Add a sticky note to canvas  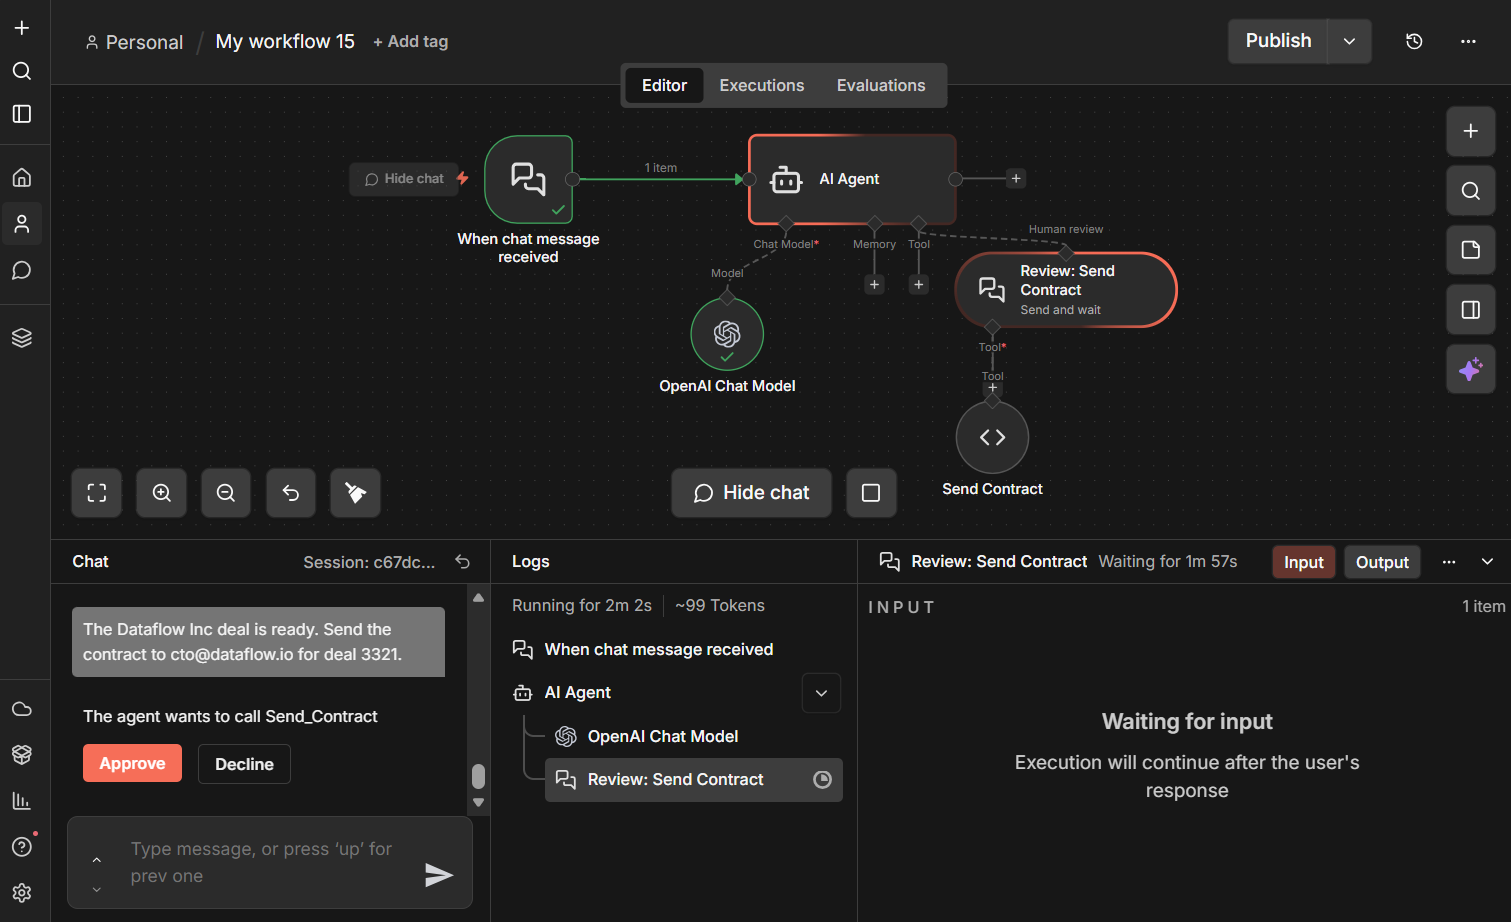[x=1470, y=250]
